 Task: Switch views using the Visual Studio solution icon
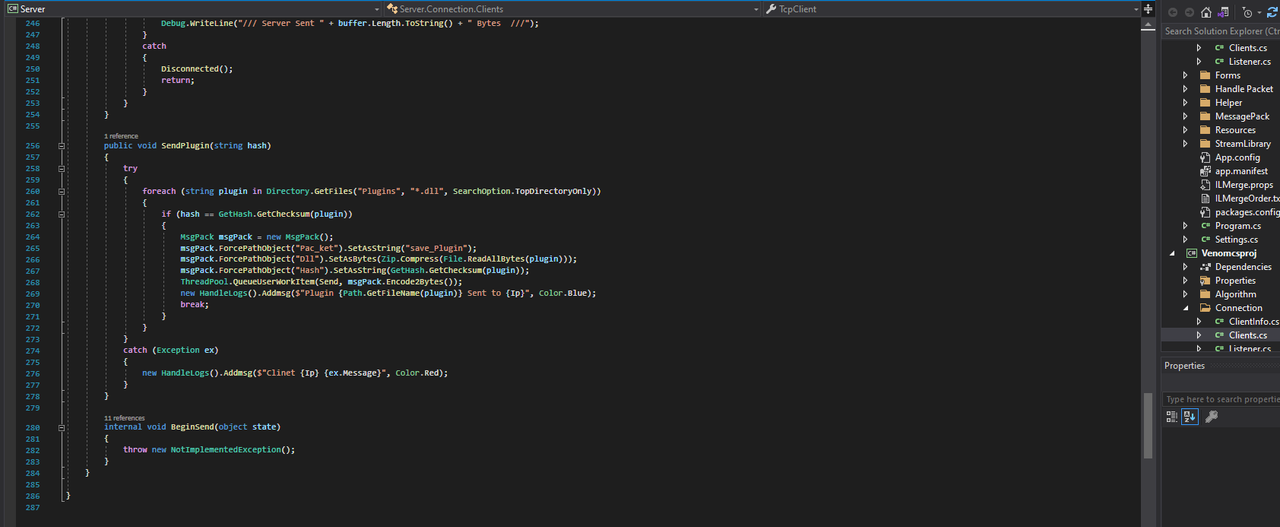pos(1224,13)
